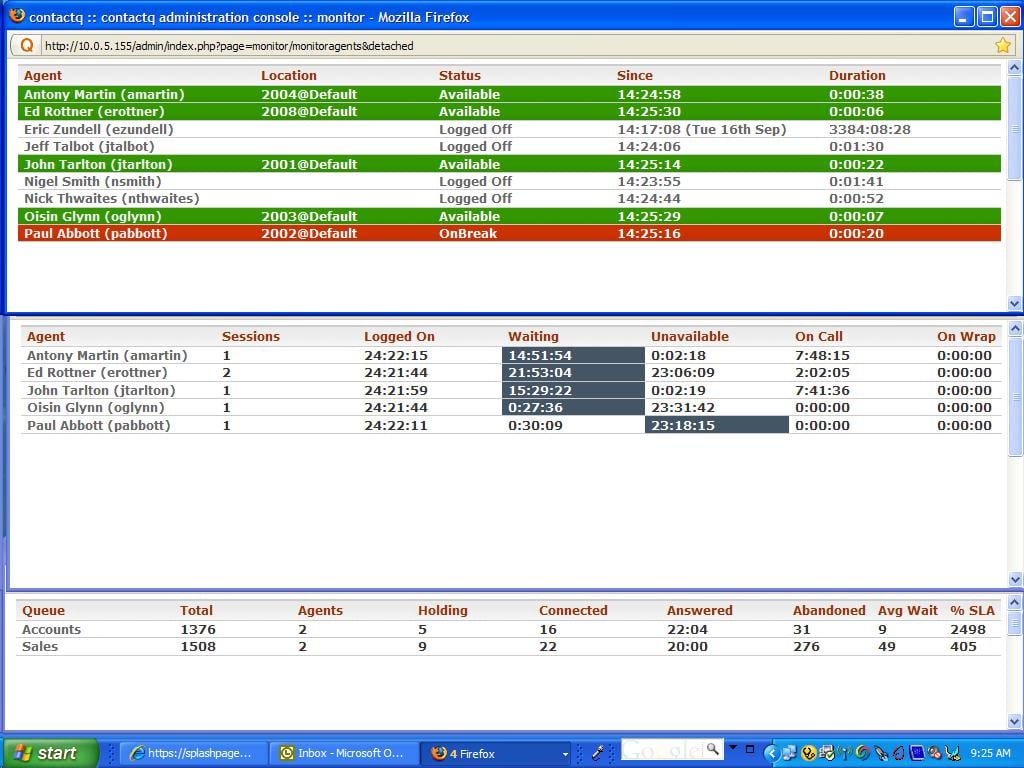Open the Google deskbar options dropdown arrow
Image resolution: width=1024 pixels, height=768 pixels.
pyautogui.click(x=733, y=748)
